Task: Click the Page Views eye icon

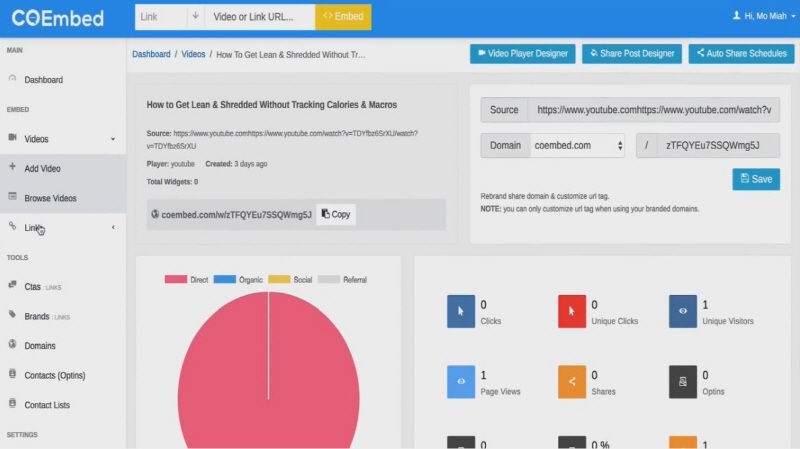Action: 461,382
